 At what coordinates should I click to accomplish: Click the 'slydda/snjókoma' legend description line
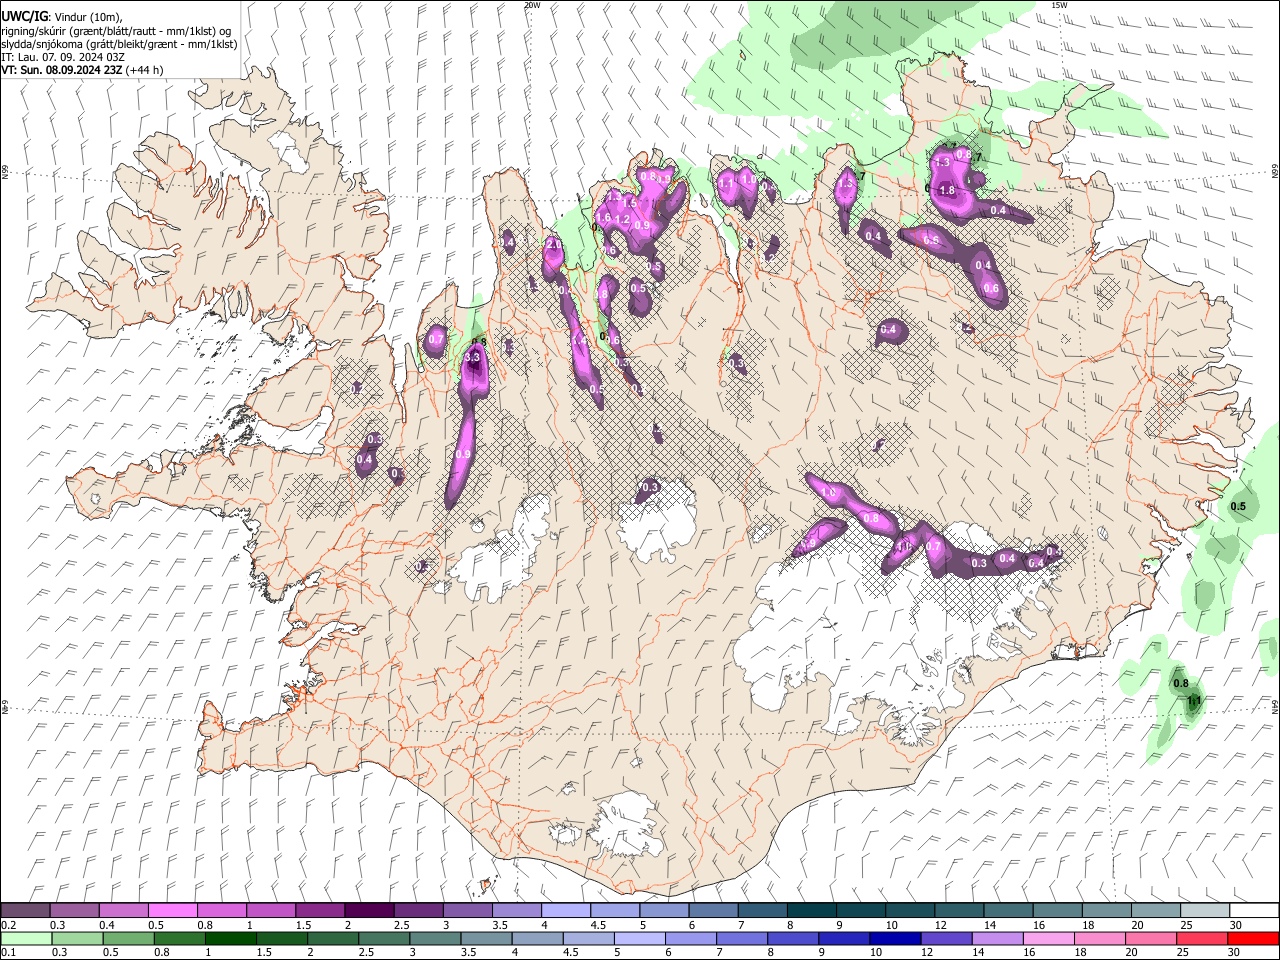(119, 44)
